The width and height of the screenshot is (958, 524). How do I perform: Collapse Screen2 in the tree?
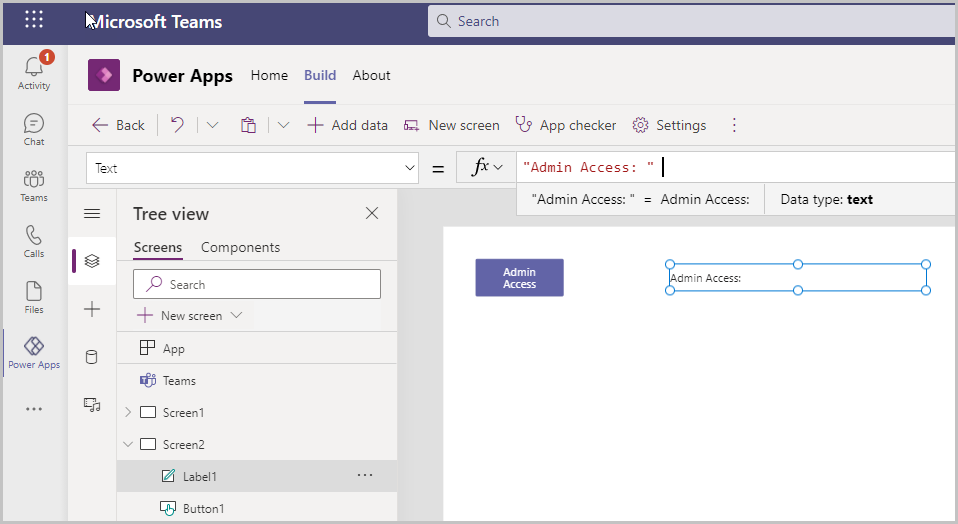point(128,444)
